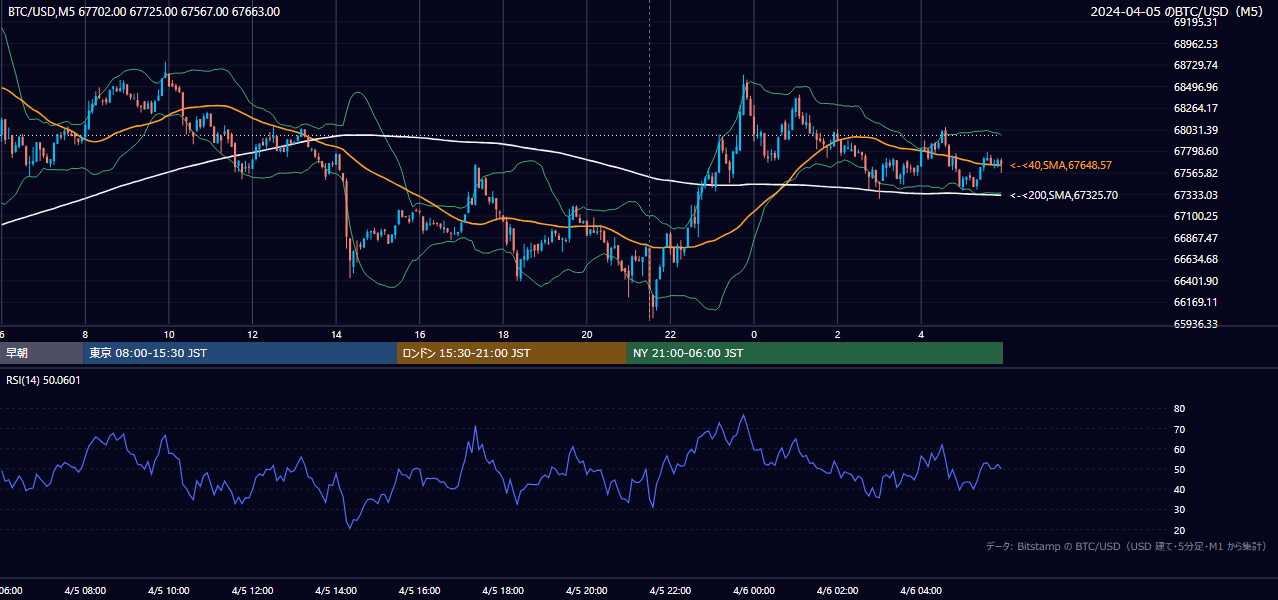Click the 4/5 18:00 date axis label

point(503,591)
